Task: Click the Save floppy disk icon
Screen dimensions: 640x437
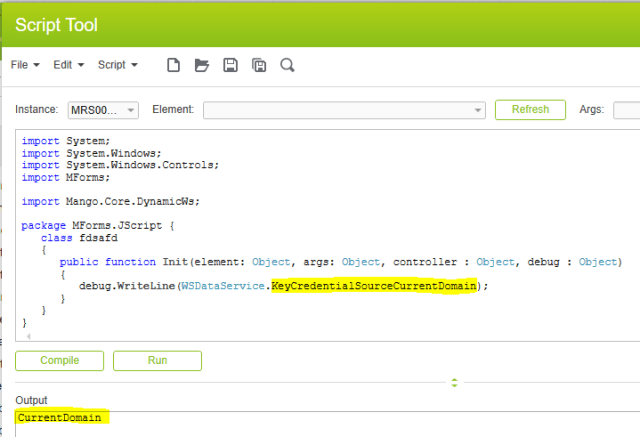Action: click(230, 65)
